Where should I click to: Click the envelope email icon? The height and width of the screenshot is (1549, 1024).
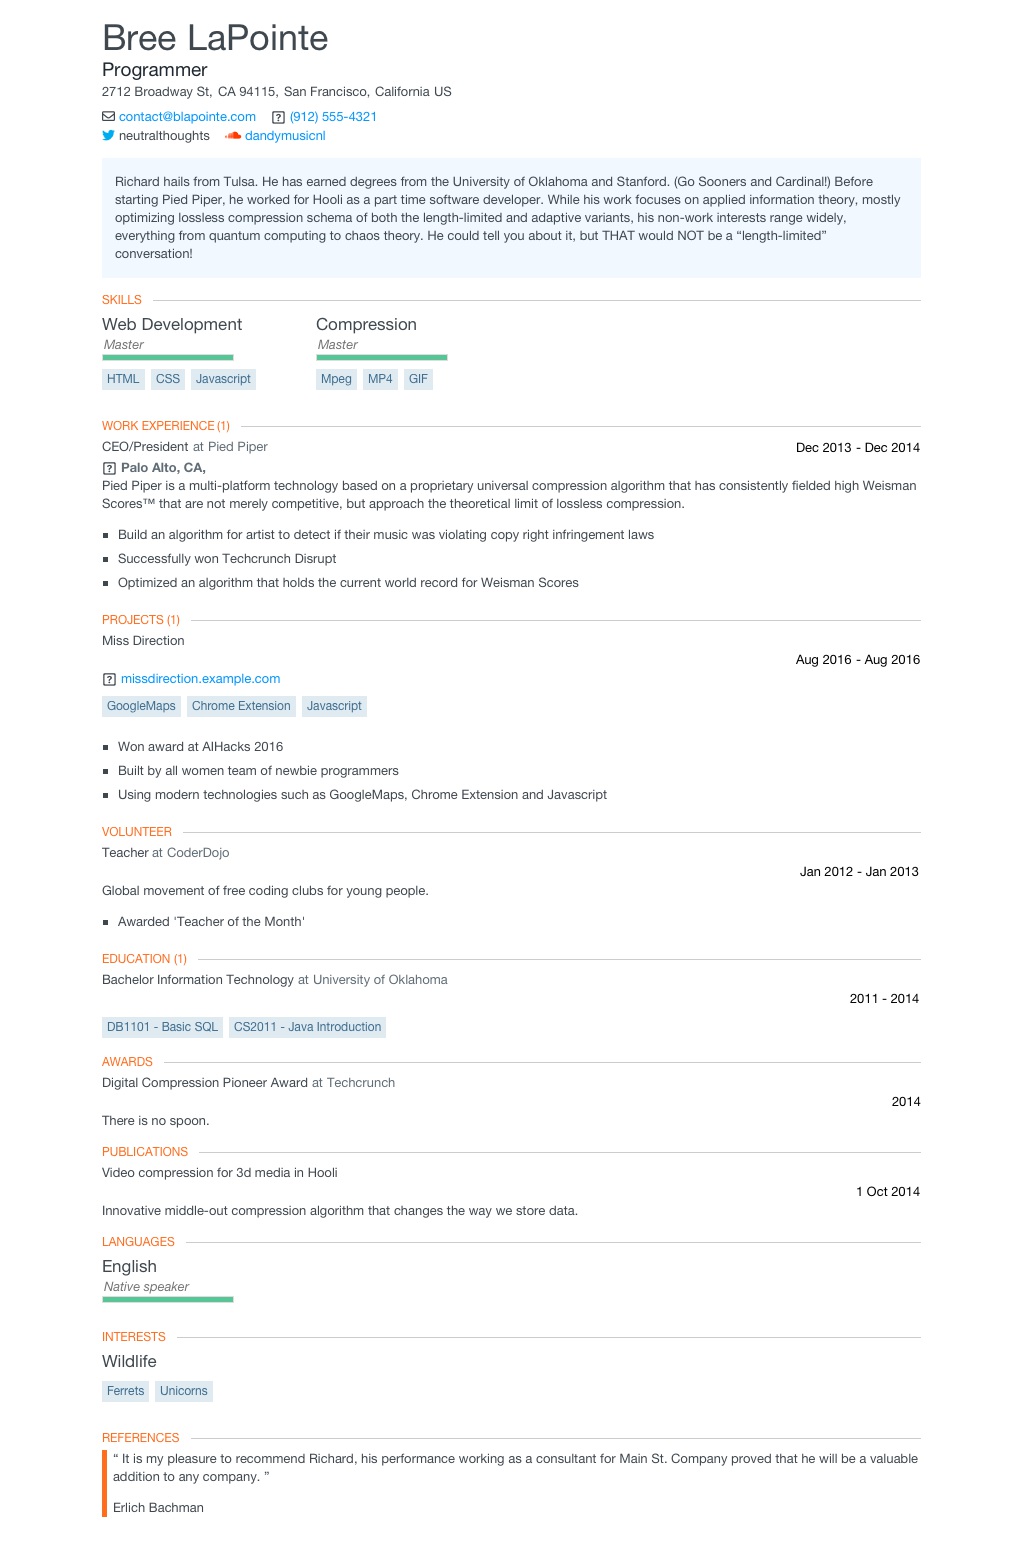click(108, 117)
